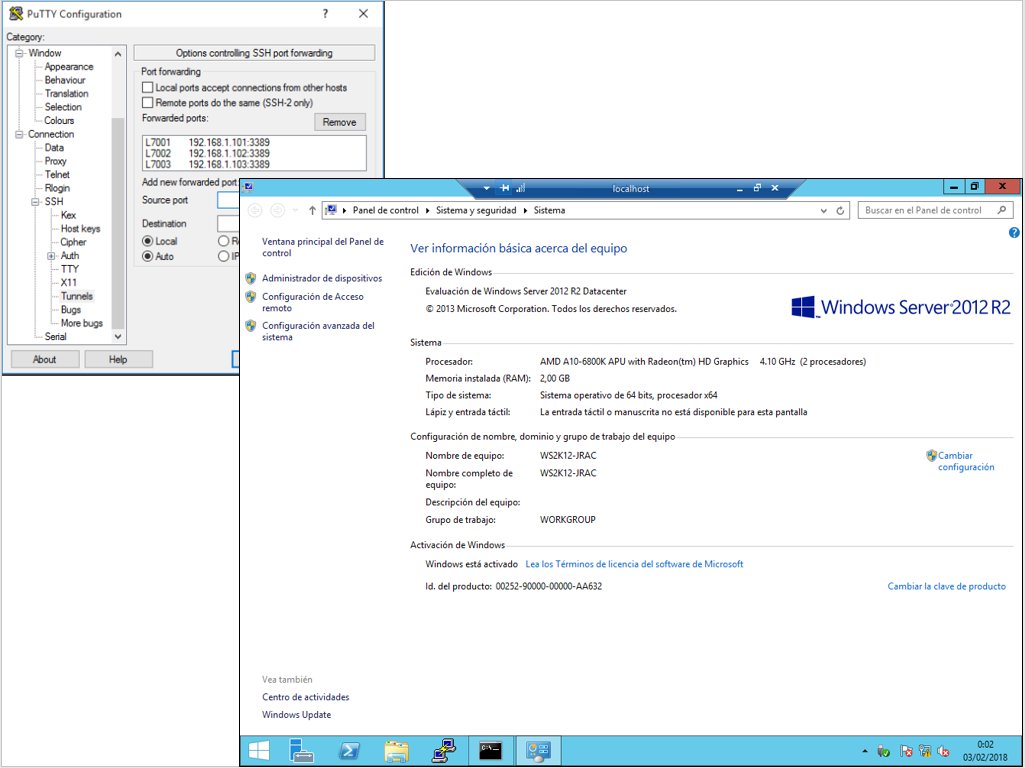Select forwarded port L7001 entry
1025x768 pixels.
click(254, 142)
